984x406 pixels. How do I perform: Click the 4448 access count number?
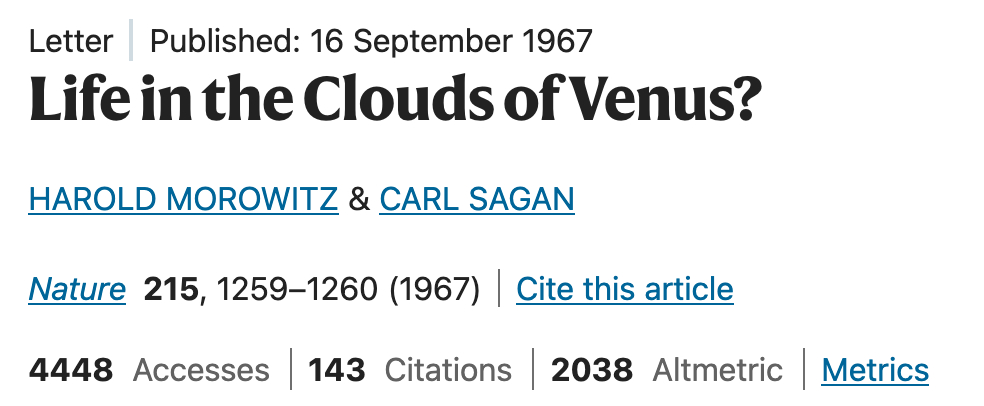(71, 371)
